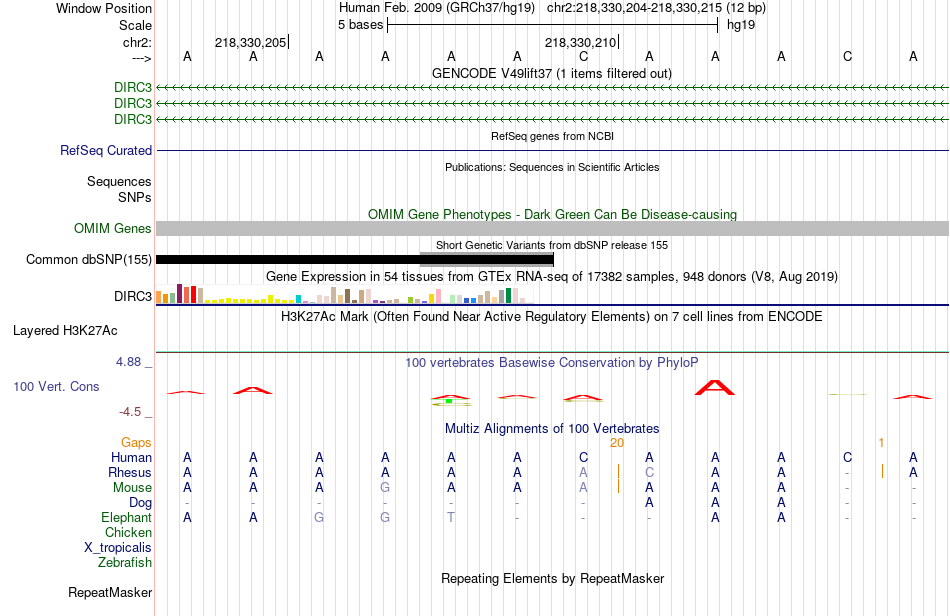This screenshot has width=950, height=616.
Task: Click the largest red A PhyloP logo letter
Action: (715, 388)
